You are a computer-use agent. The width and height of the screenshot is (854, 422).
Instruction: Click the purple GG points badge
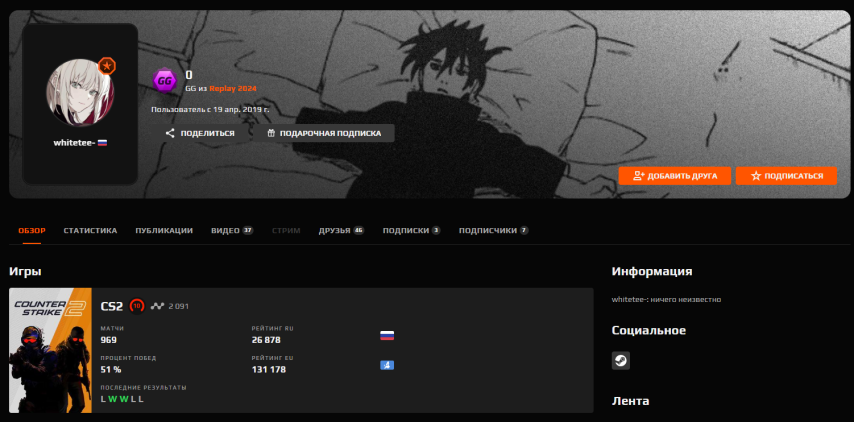pyautogui.click(x=164, y=82)
